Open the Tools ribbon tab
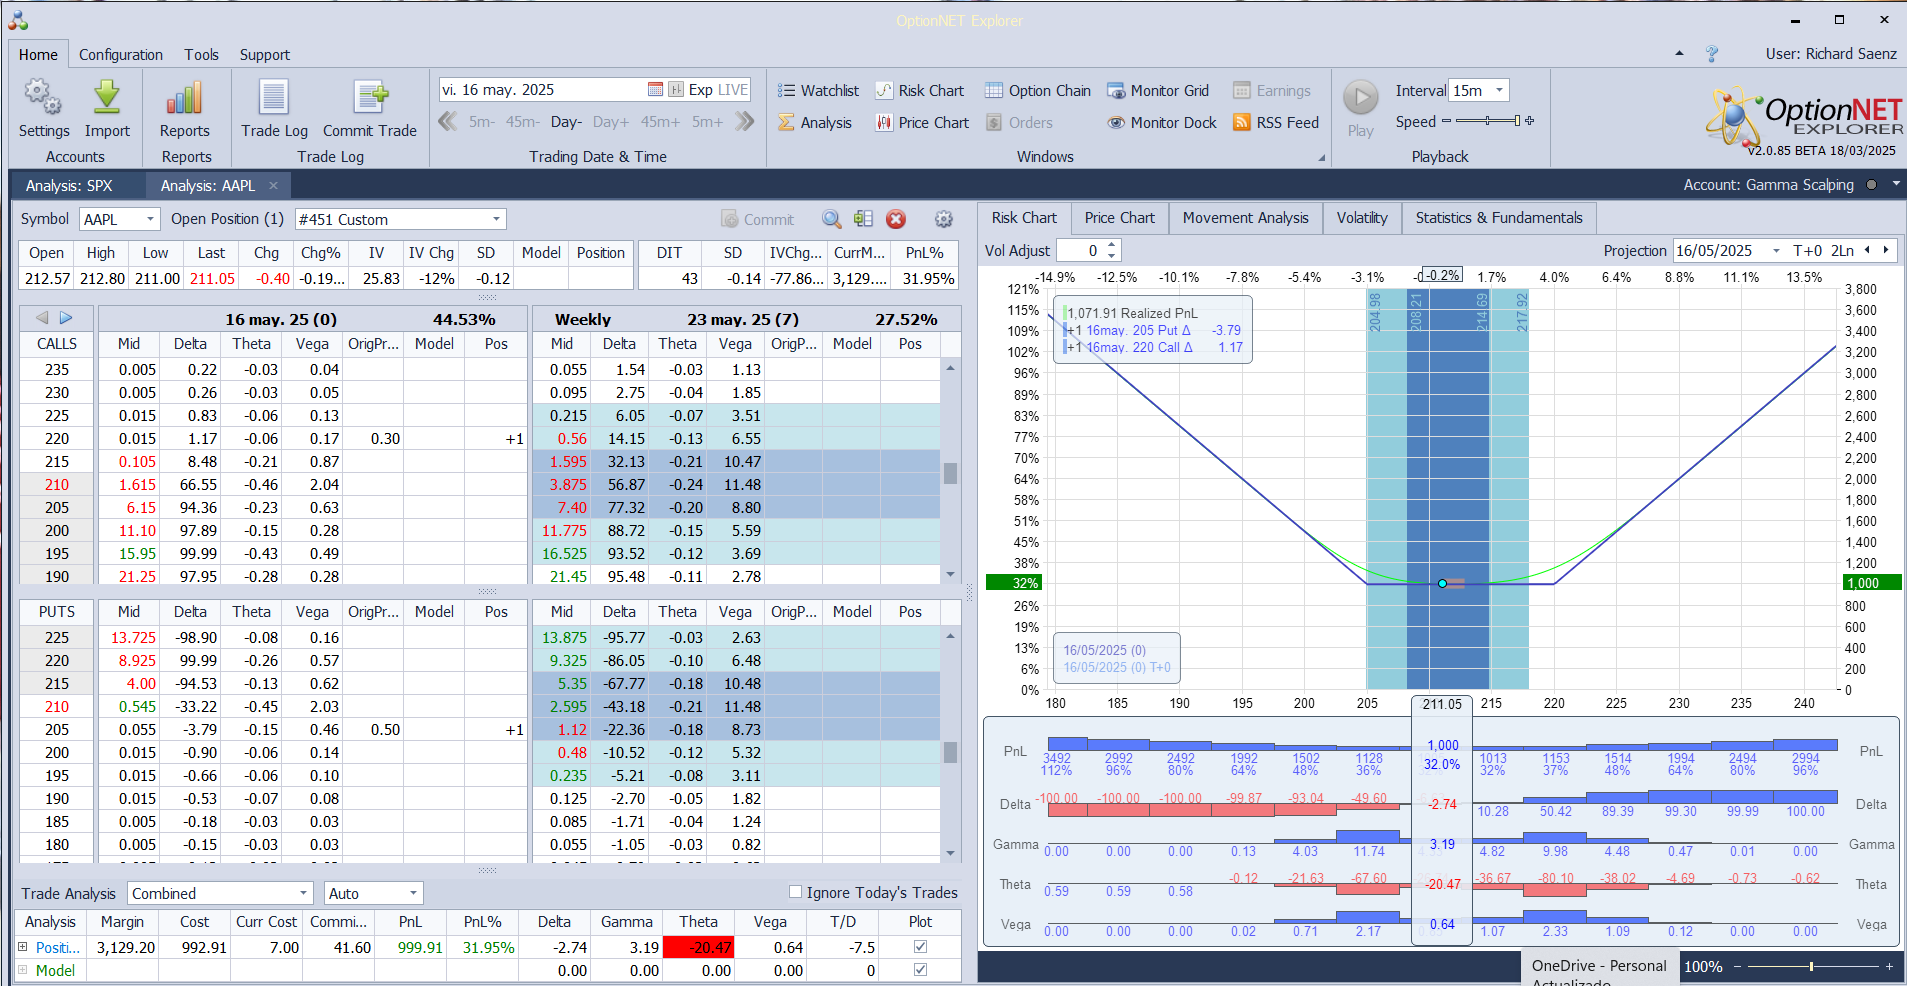 [201, 55]
